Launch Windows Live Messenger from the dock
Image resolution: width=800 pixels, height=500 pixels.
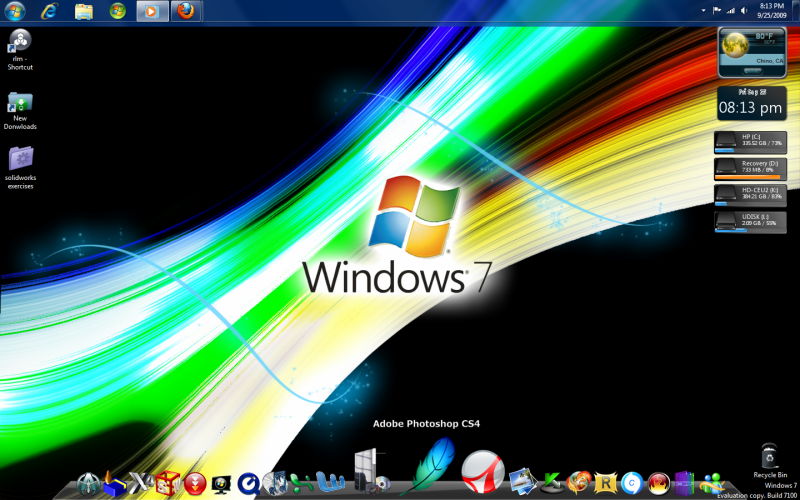(x=713, y=484)
